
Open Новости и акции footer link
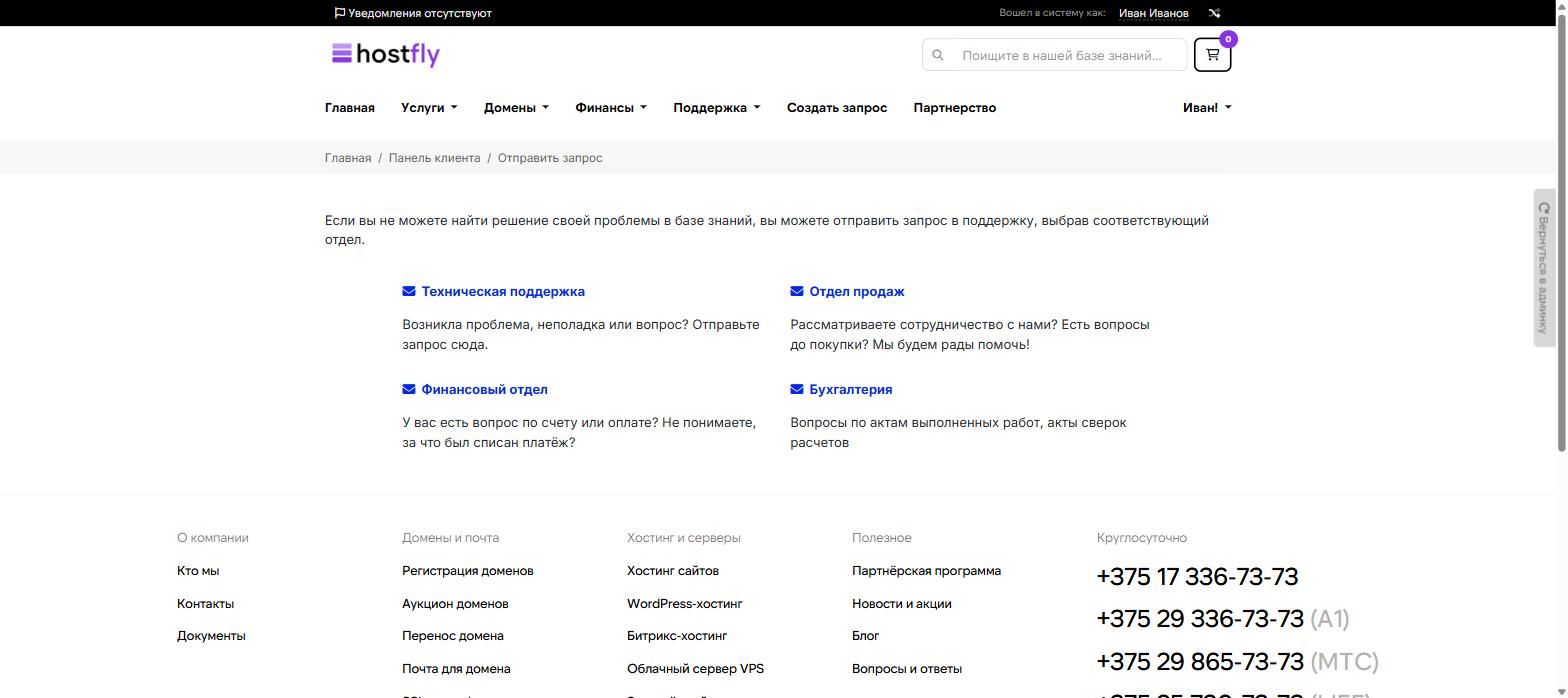click(x=902, y=604)
